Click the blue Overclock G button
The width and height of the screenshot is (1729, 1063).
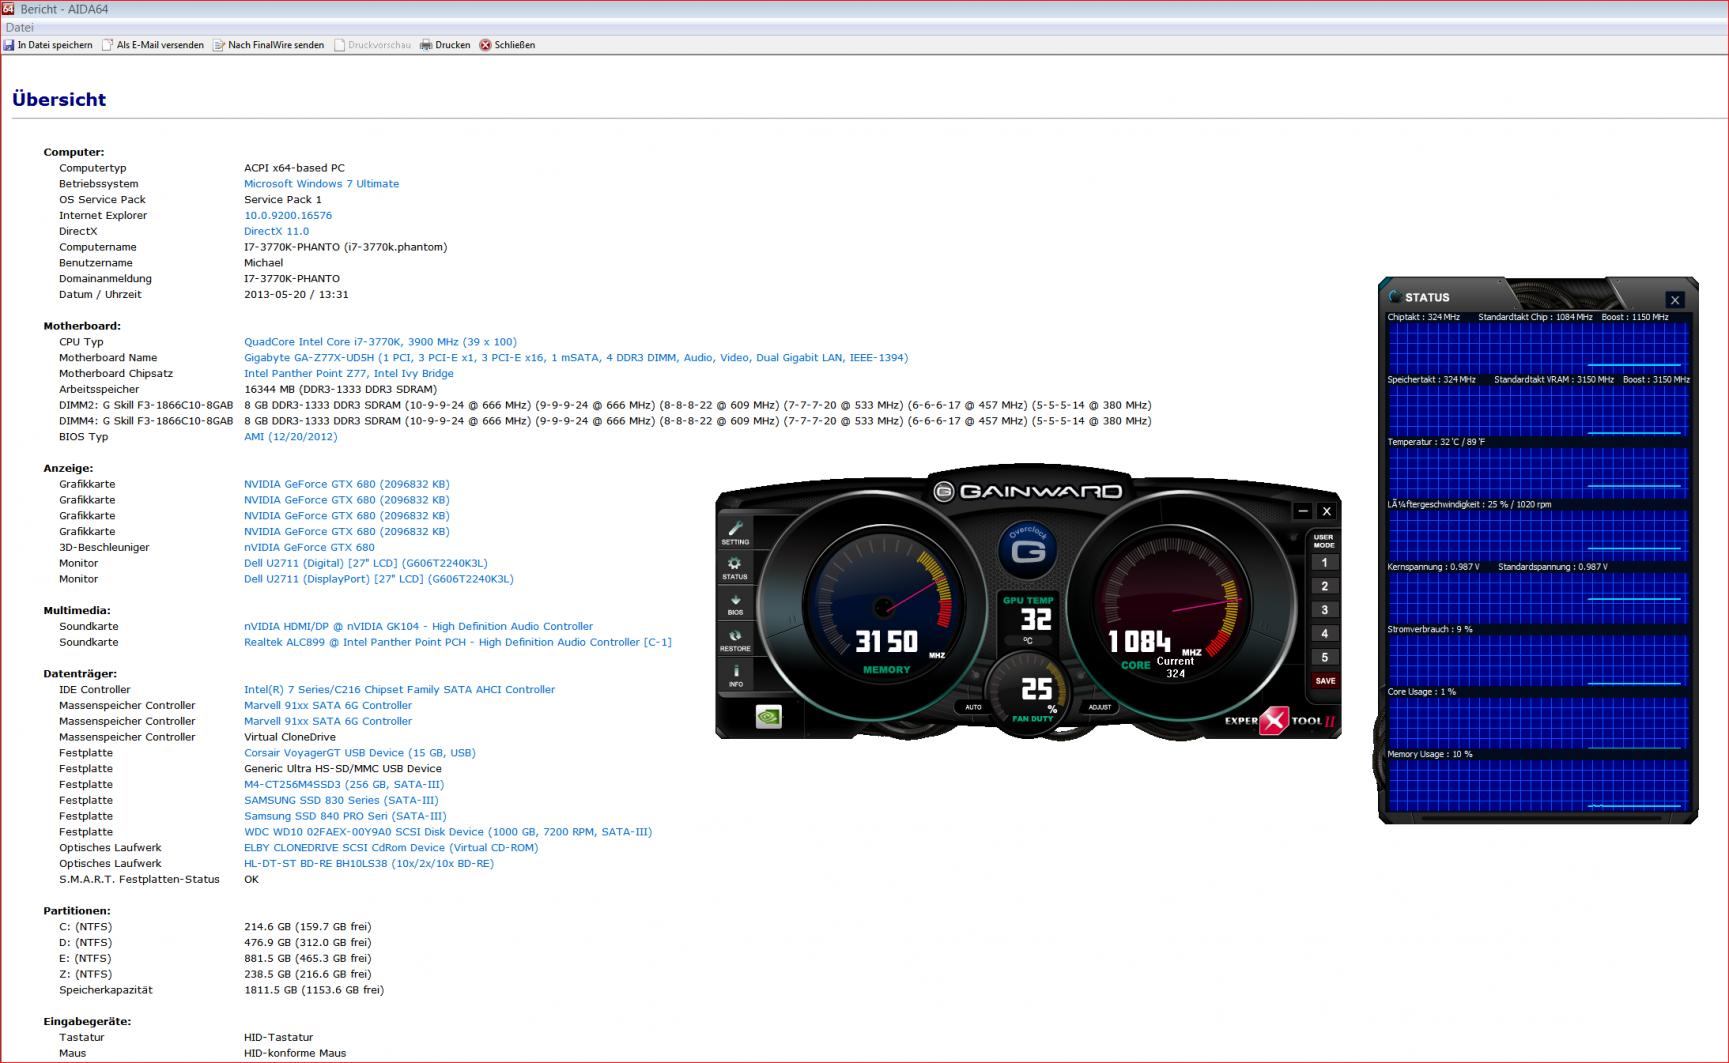click(1028, 549)
